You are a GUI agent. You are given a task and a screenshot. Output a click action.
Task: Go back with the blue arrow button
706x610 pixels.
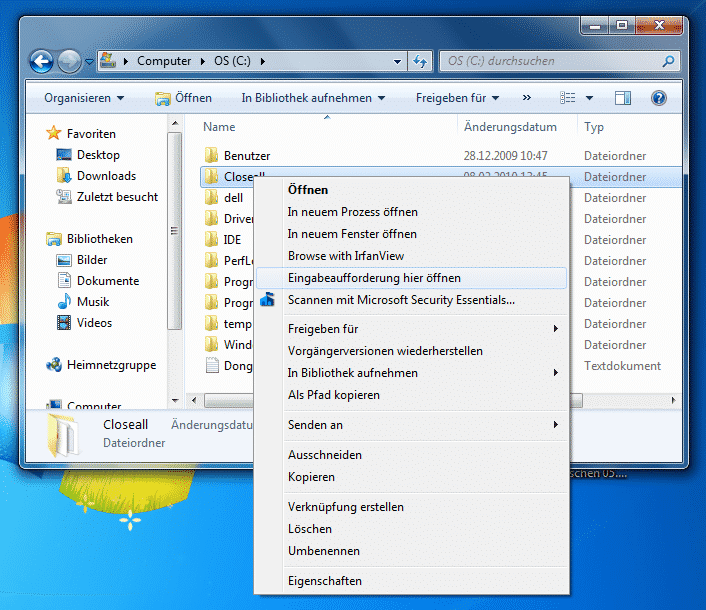(41, 61)
